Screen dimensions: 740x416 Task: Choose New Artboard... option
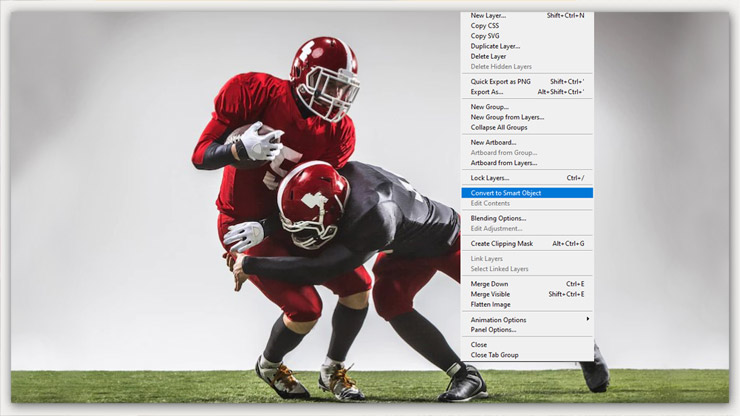(492, 142)
